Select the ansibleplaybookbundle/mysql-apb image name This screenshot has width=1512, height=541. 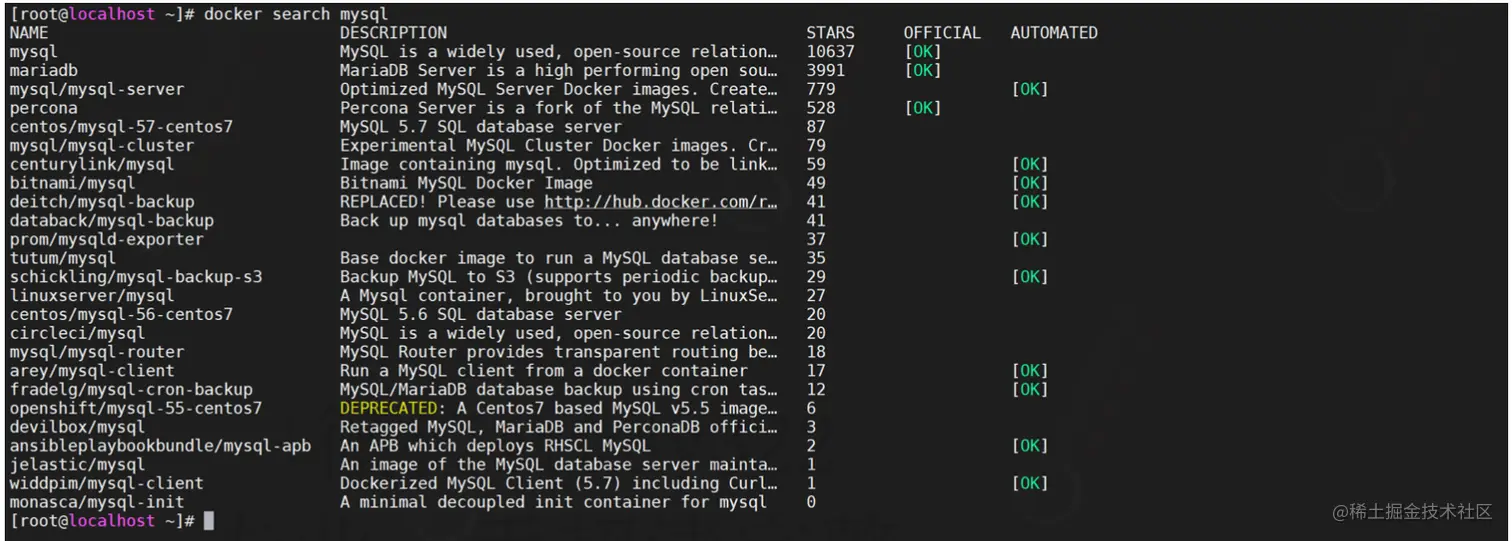(160, 446)
